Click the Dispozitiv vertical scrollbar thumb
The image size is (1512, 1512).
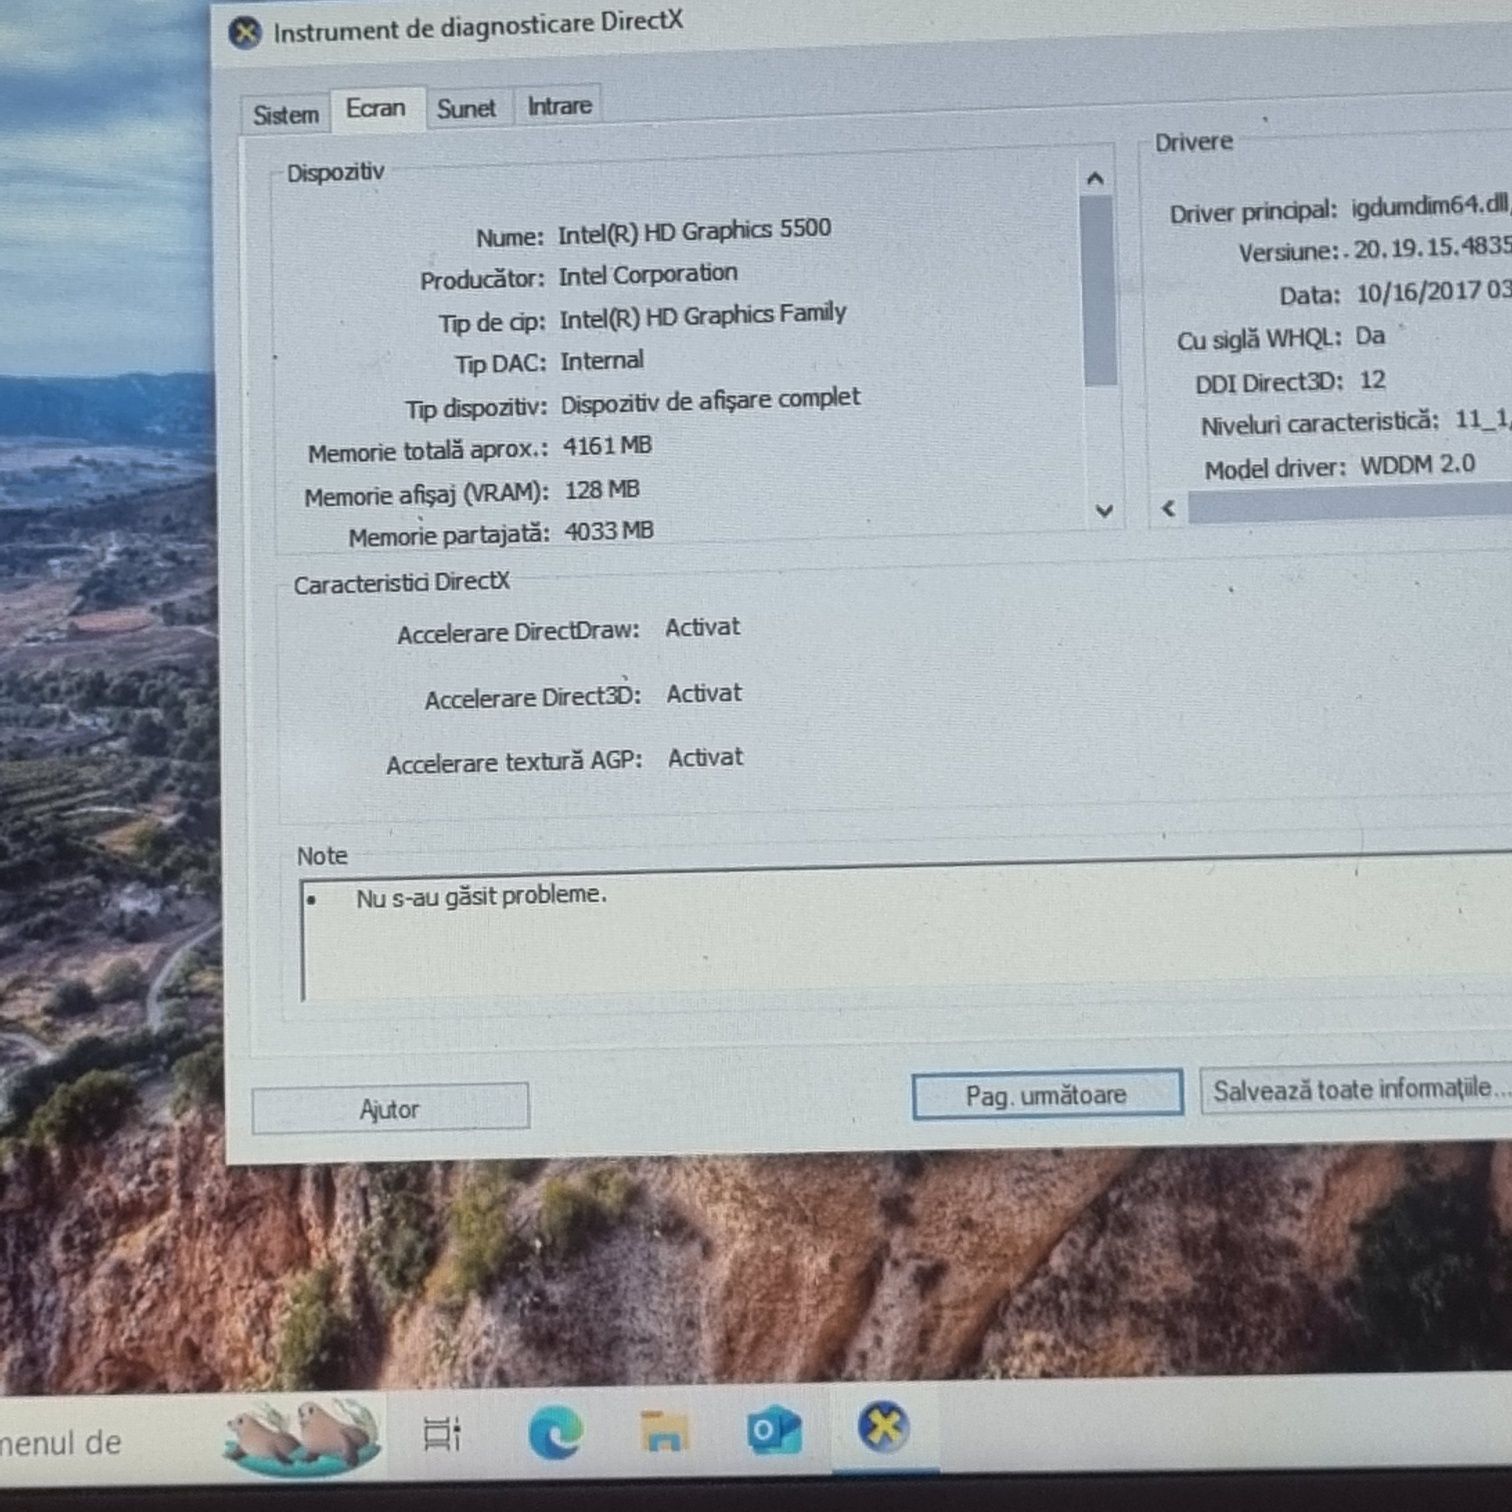click(x=1099, y=291)
